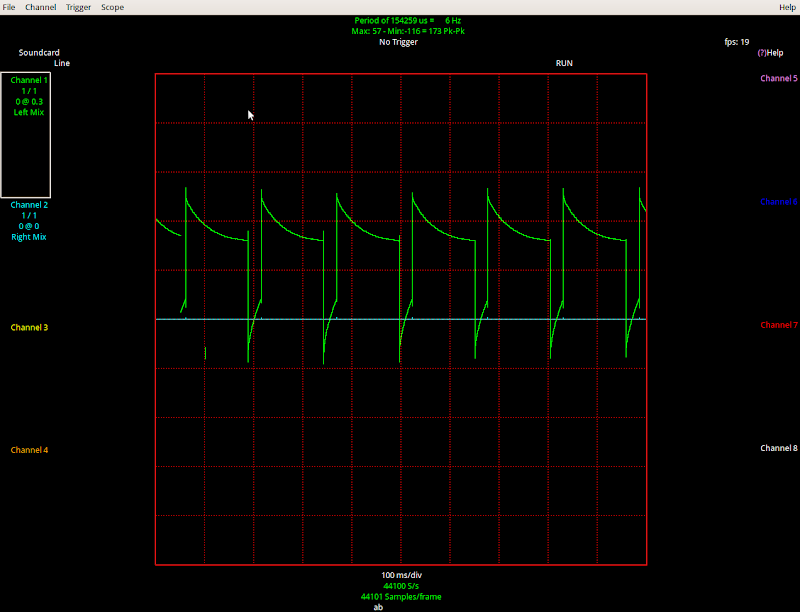Toggle the RUN state indicator

[564, 63]
